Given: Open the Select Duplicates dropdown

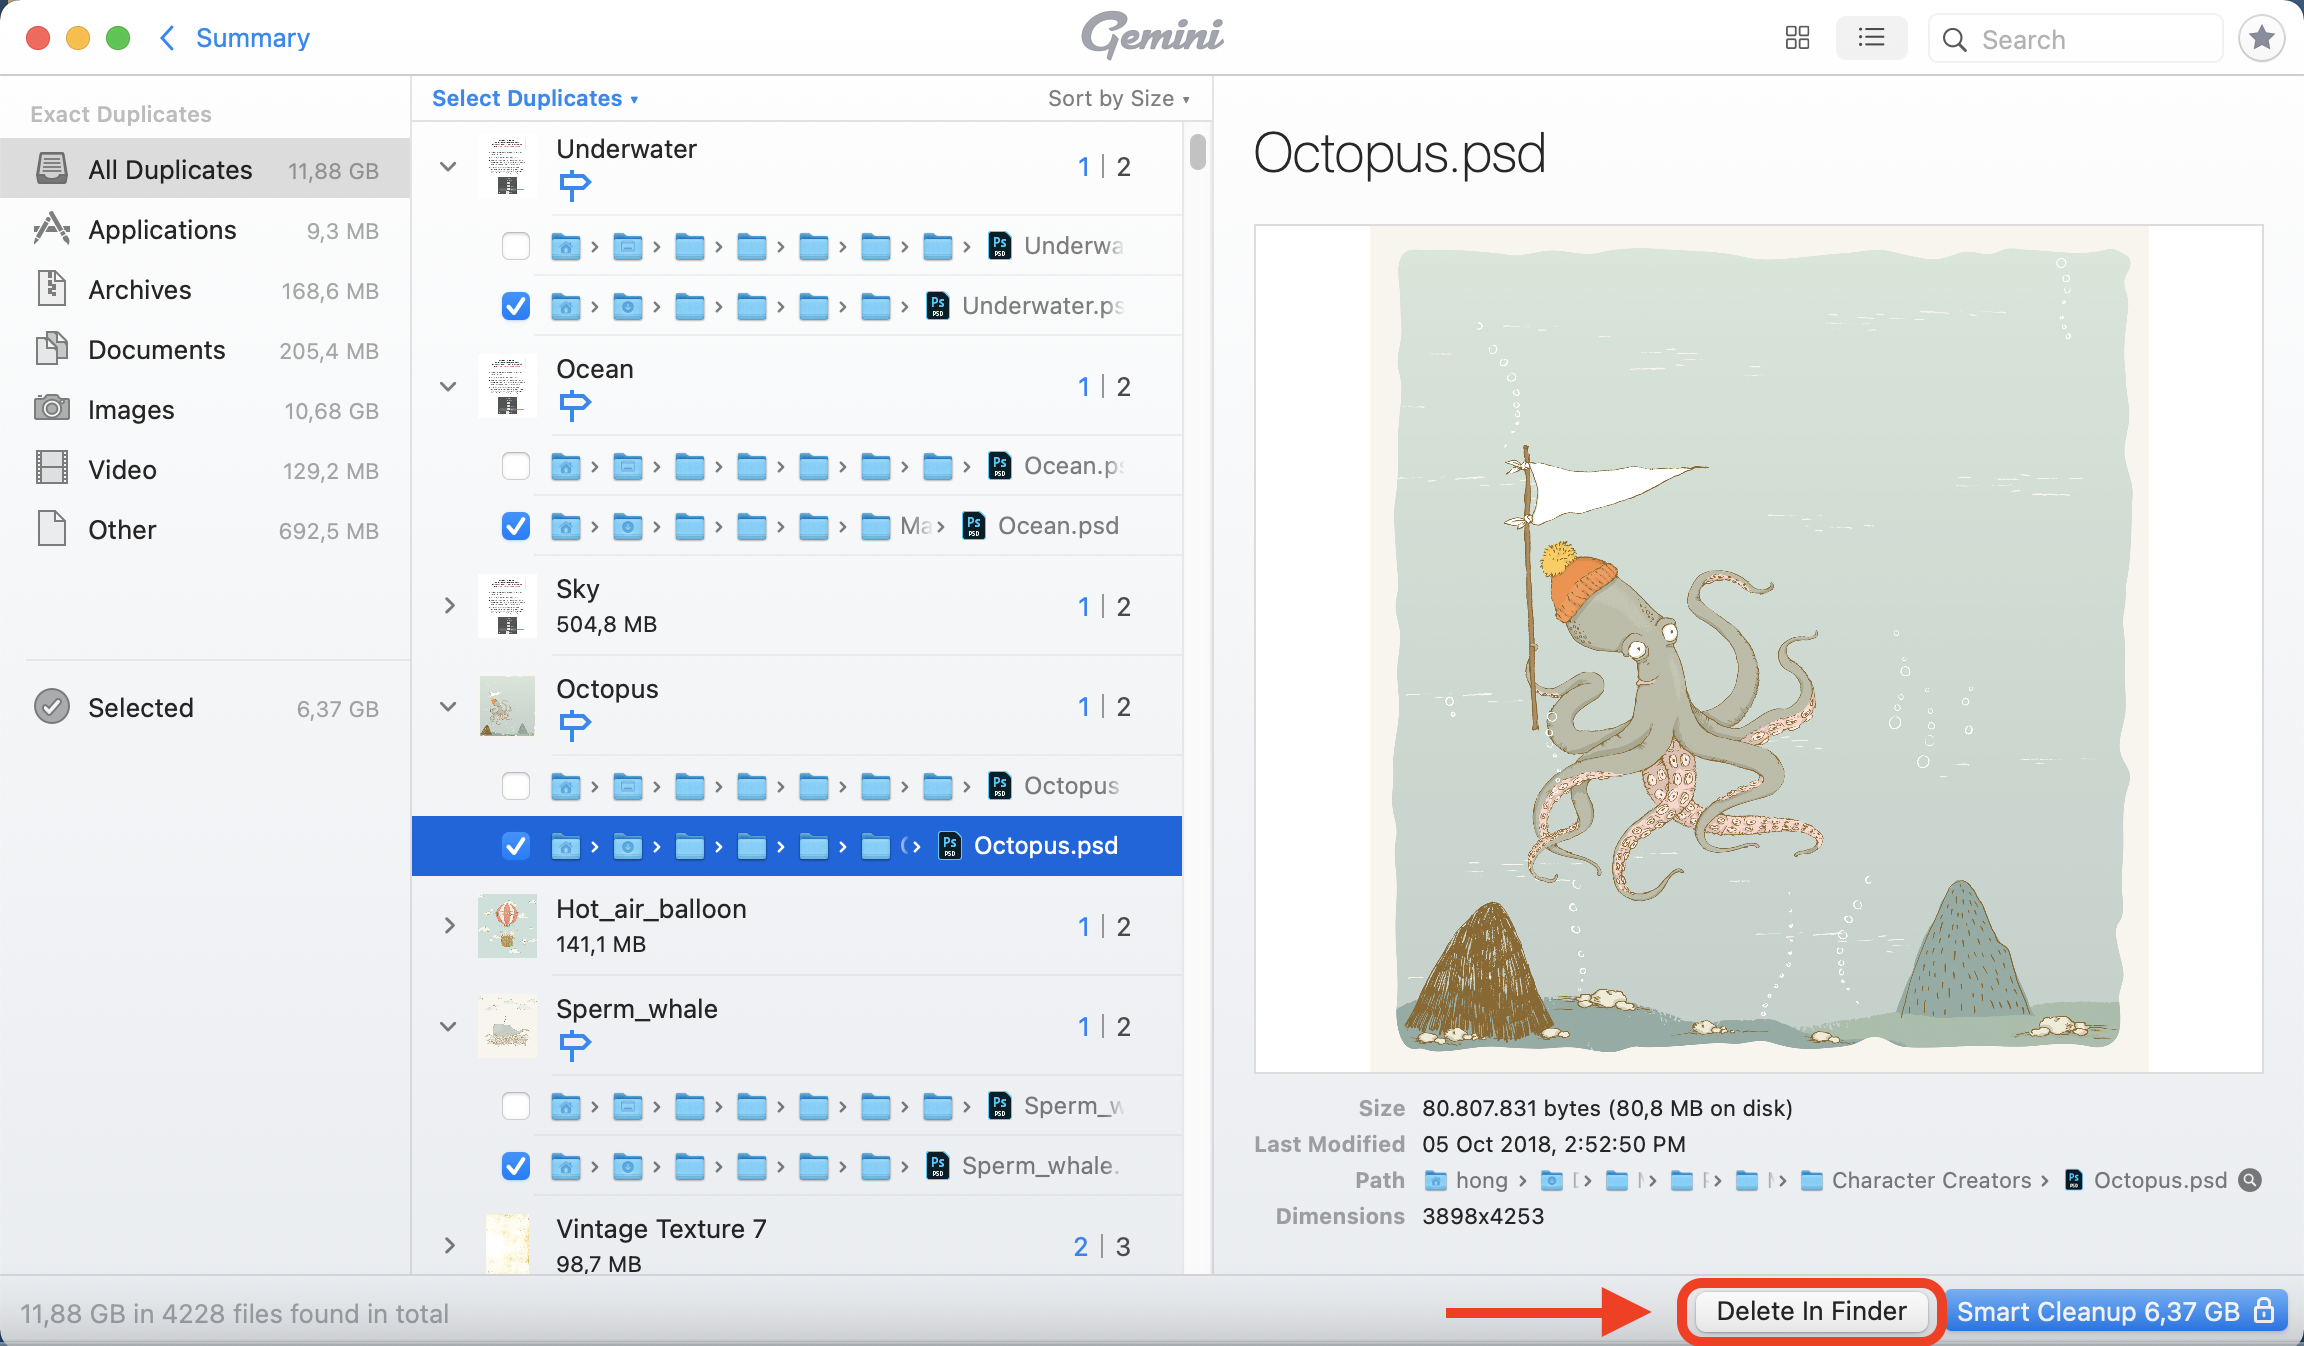Looking at the screenshot, I should 535,98.
